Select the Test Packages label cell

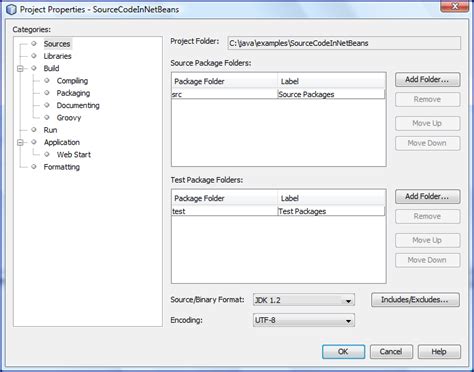(331, 211)
